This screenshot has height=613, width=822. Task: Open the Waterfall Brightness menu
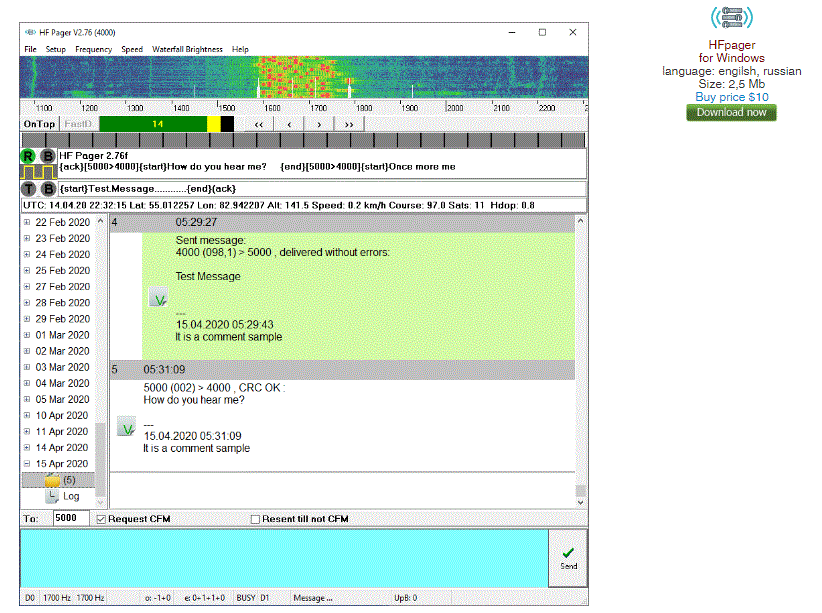point(187,49)
